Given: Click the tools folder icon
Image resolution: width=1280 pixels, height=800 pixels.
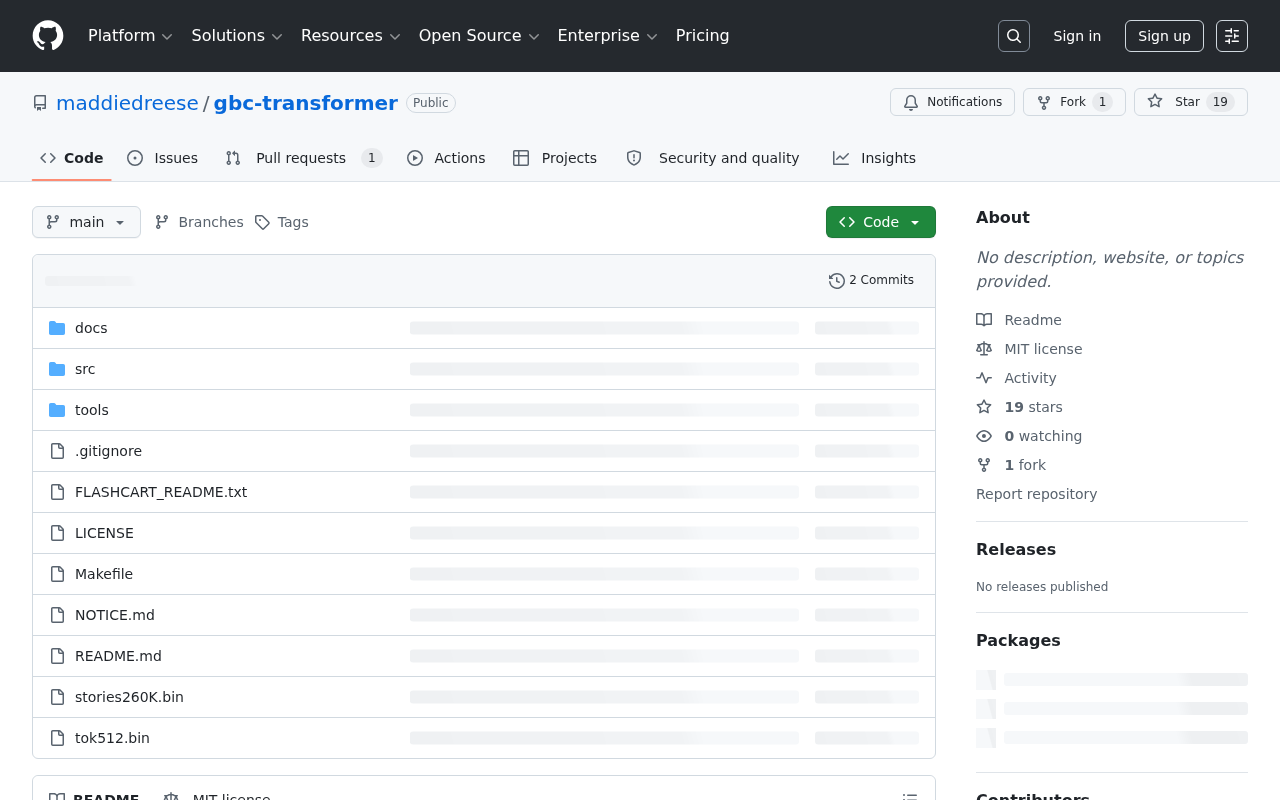Looking at the screenshot, I should click(x=57, y=410).
